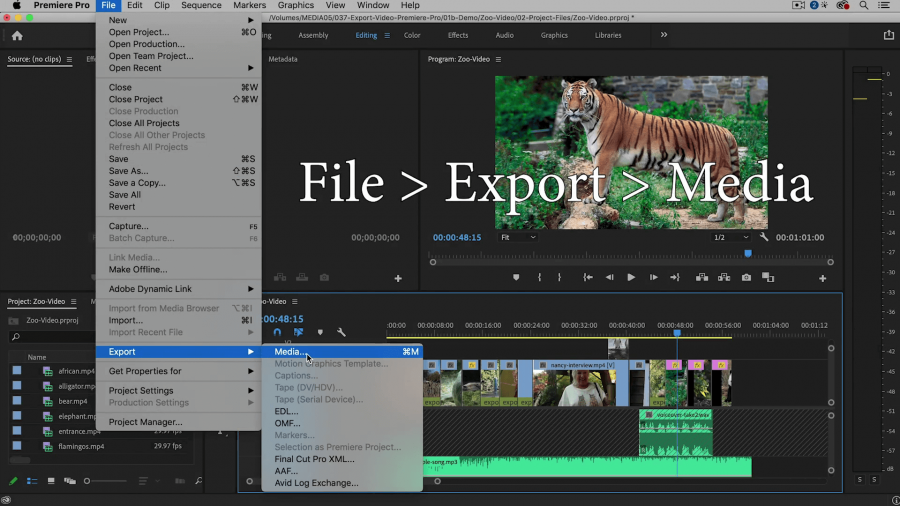Click Comparison View icon
Viewport: 900px width, 506px height.
[x=768, y=278]
